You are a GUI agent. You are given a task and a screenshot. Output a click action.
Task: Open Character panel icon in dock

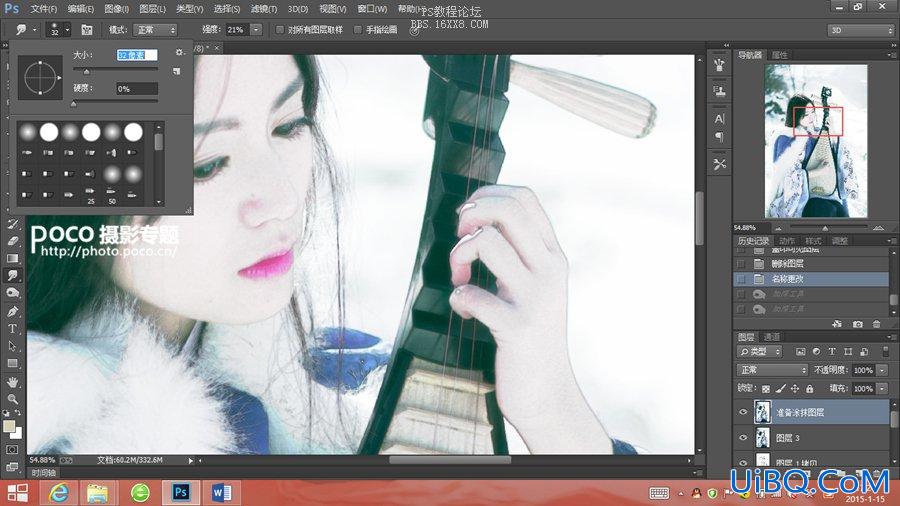coord(719,119)
